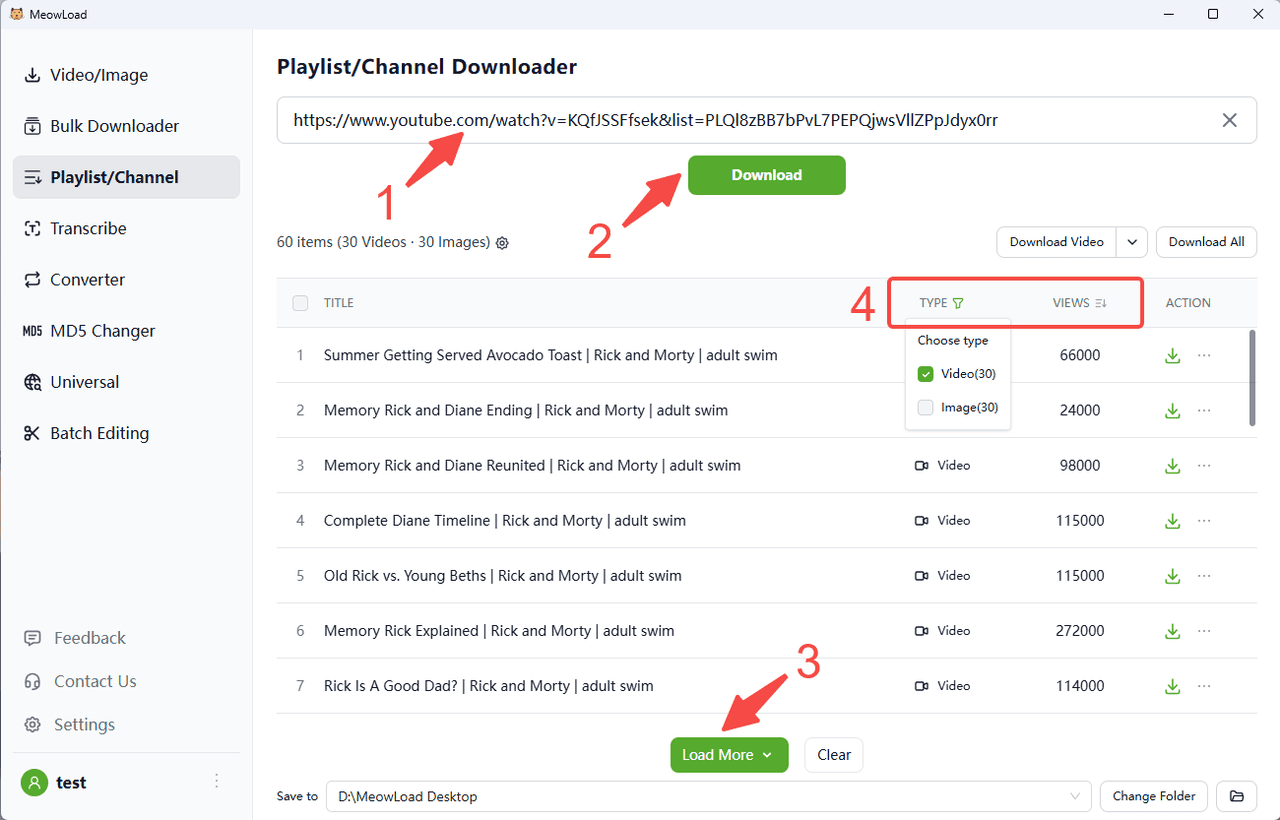
Task: Click the Change Folder button
Action: [x=1153, y=796]
